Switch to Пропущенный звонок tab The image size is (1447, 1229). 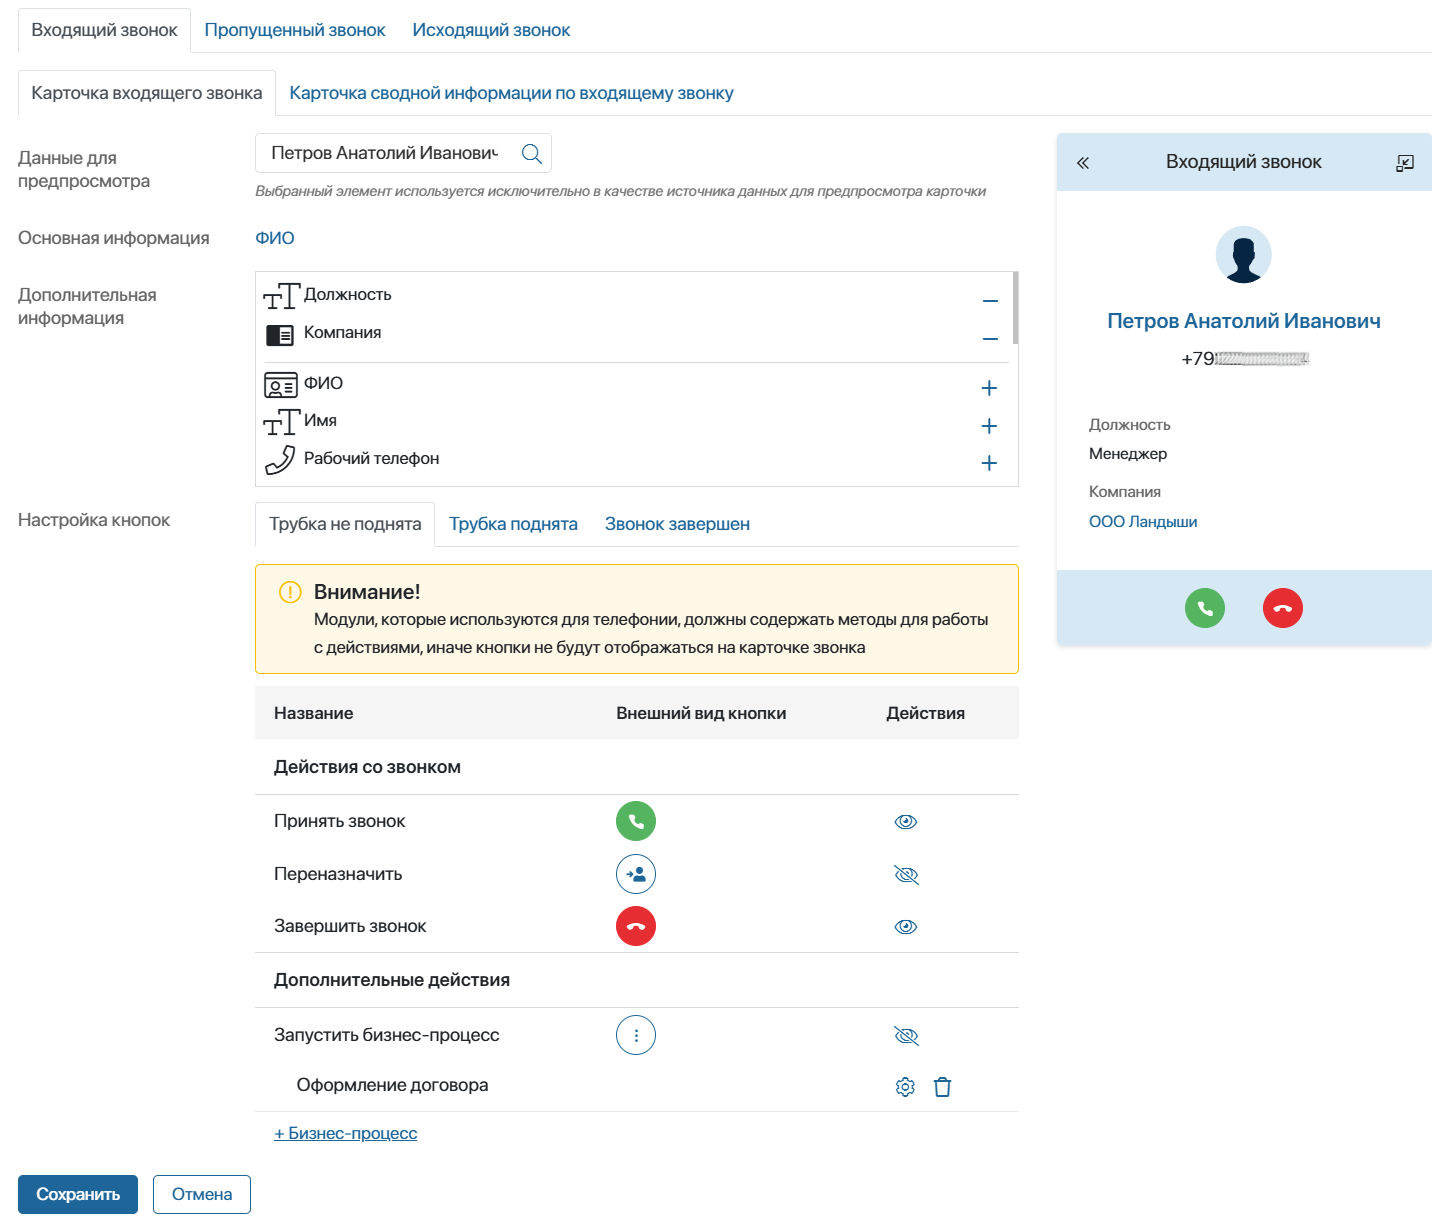tap(295, 30)
